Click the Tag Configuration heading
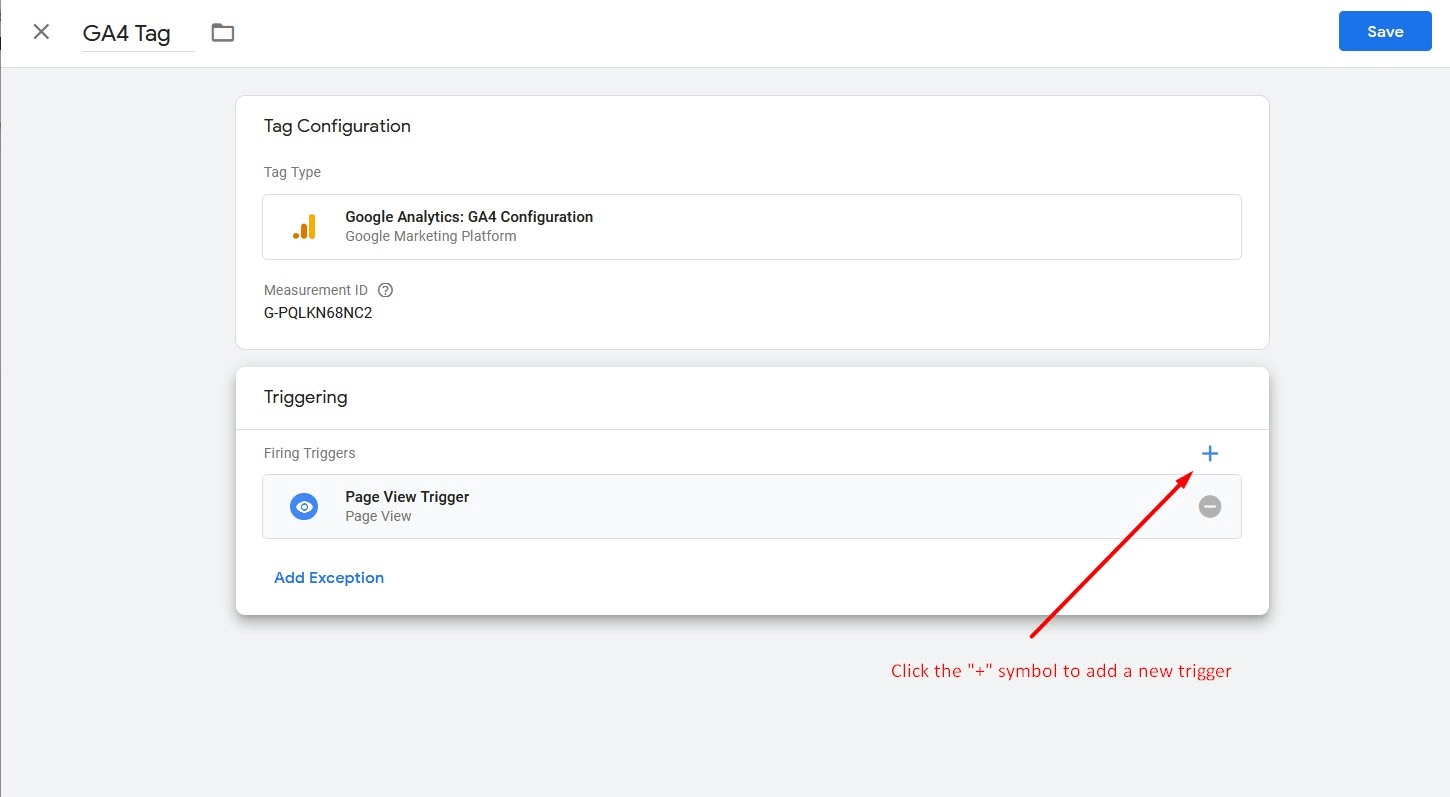The height and width of the screenshot is (797, 1450). point(337,126)
